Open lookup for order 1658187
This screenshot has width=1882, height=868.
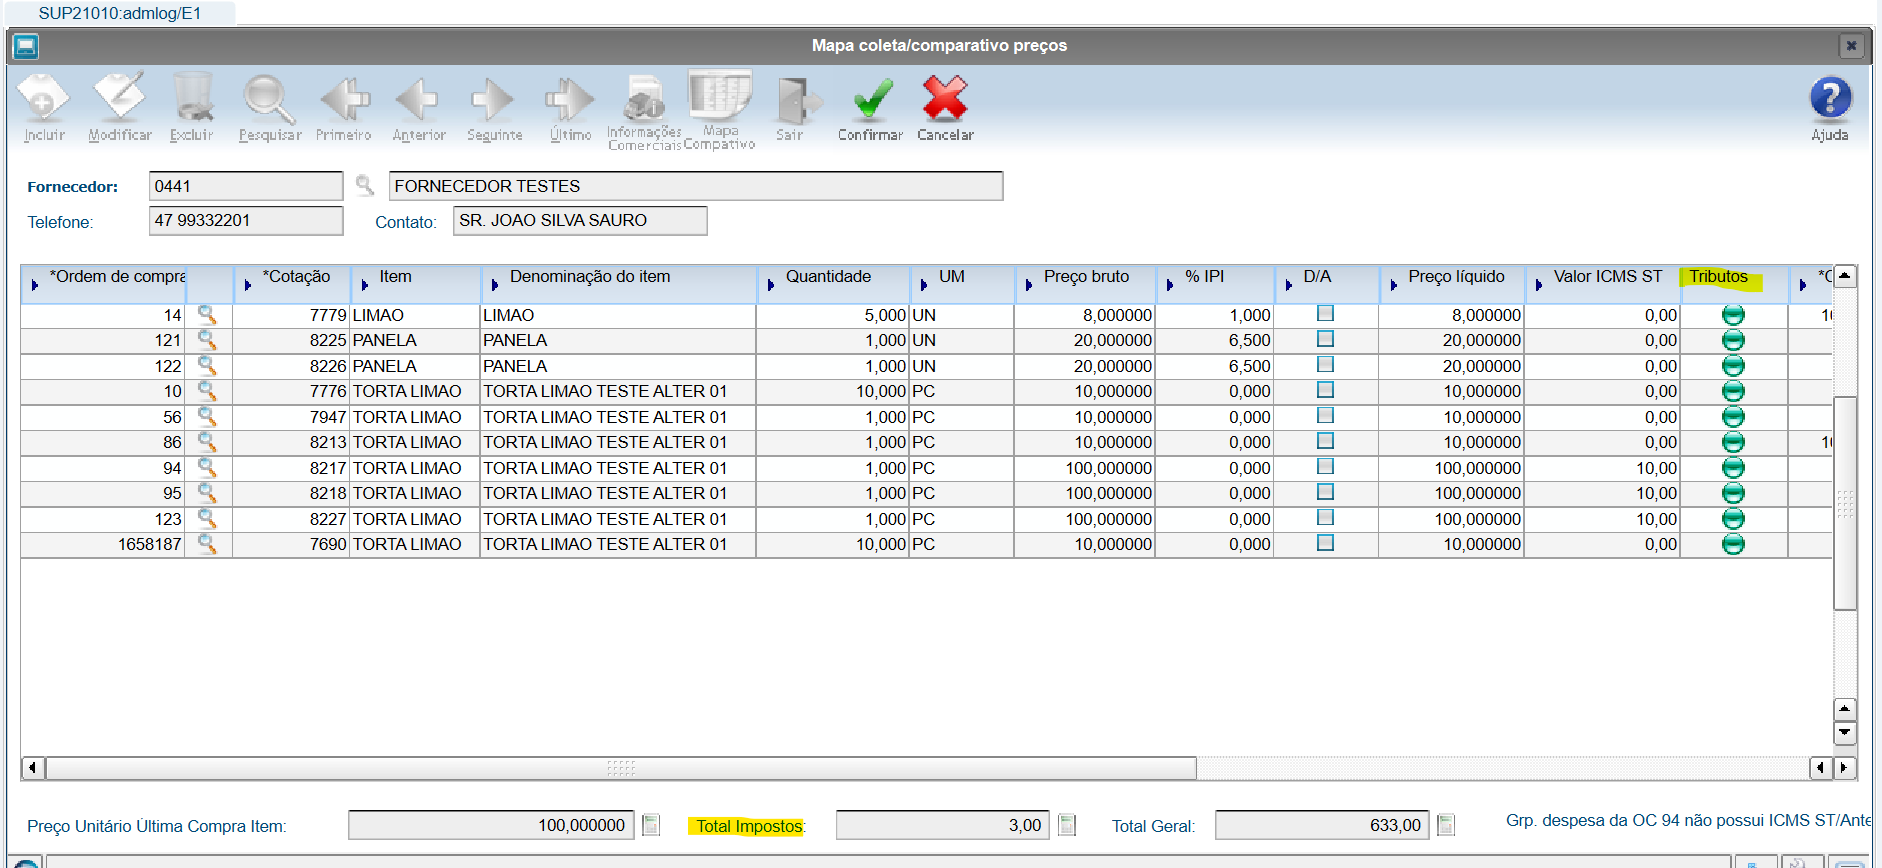pyautogui.click(x=207, y=544)
